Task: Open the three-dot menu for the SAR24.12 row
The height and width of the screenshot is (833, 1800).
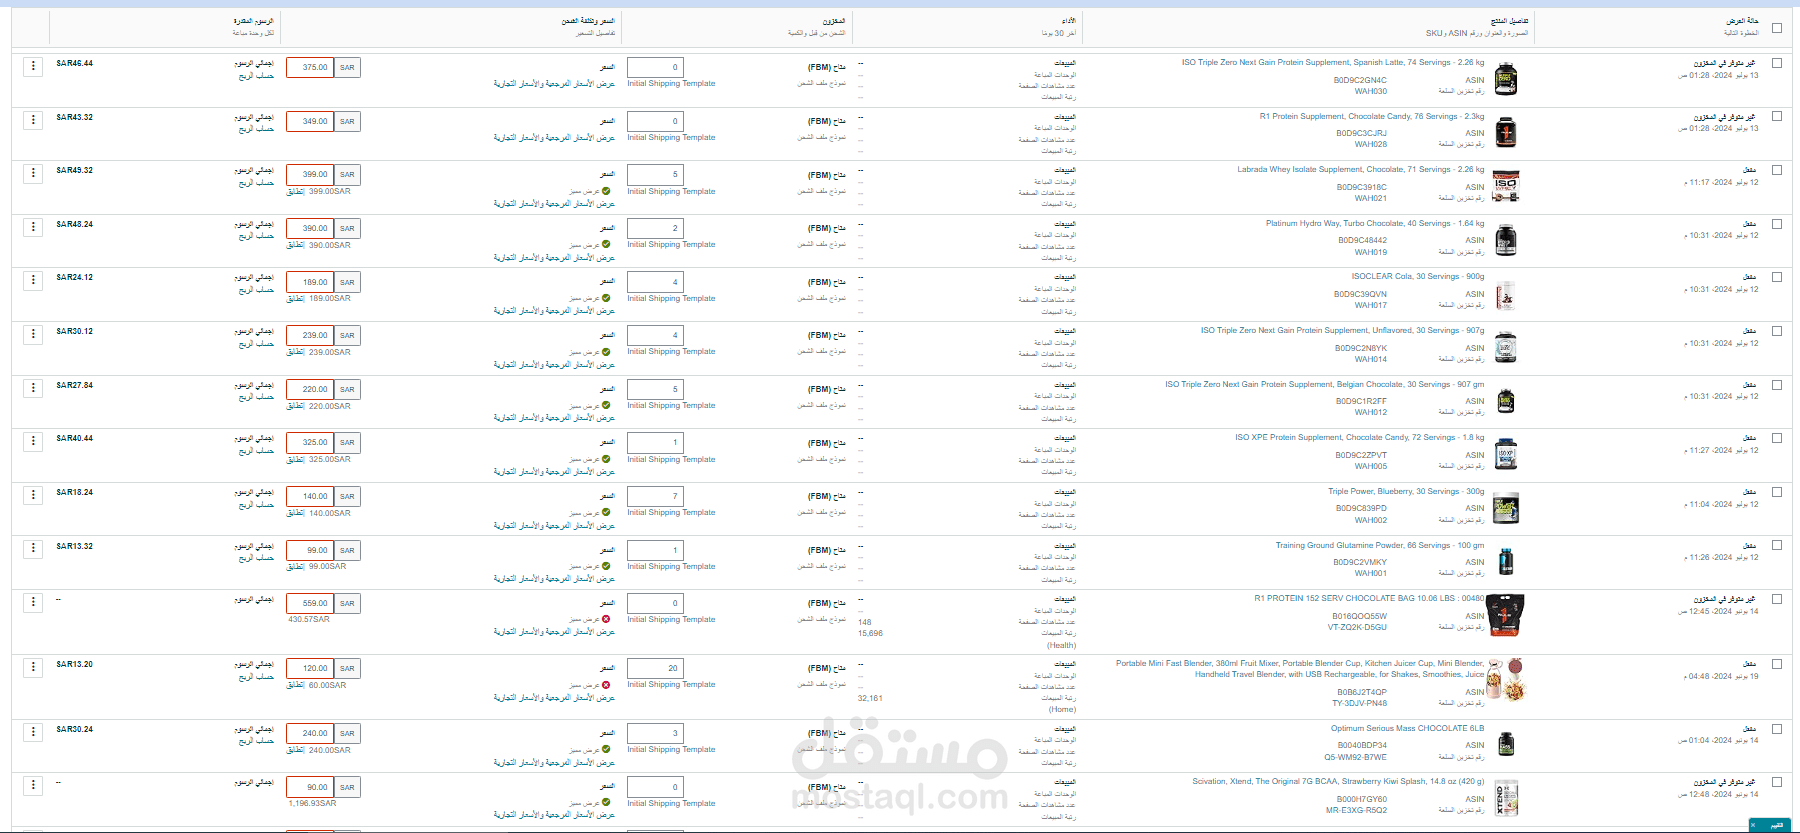Action: (x=33, y=280)
